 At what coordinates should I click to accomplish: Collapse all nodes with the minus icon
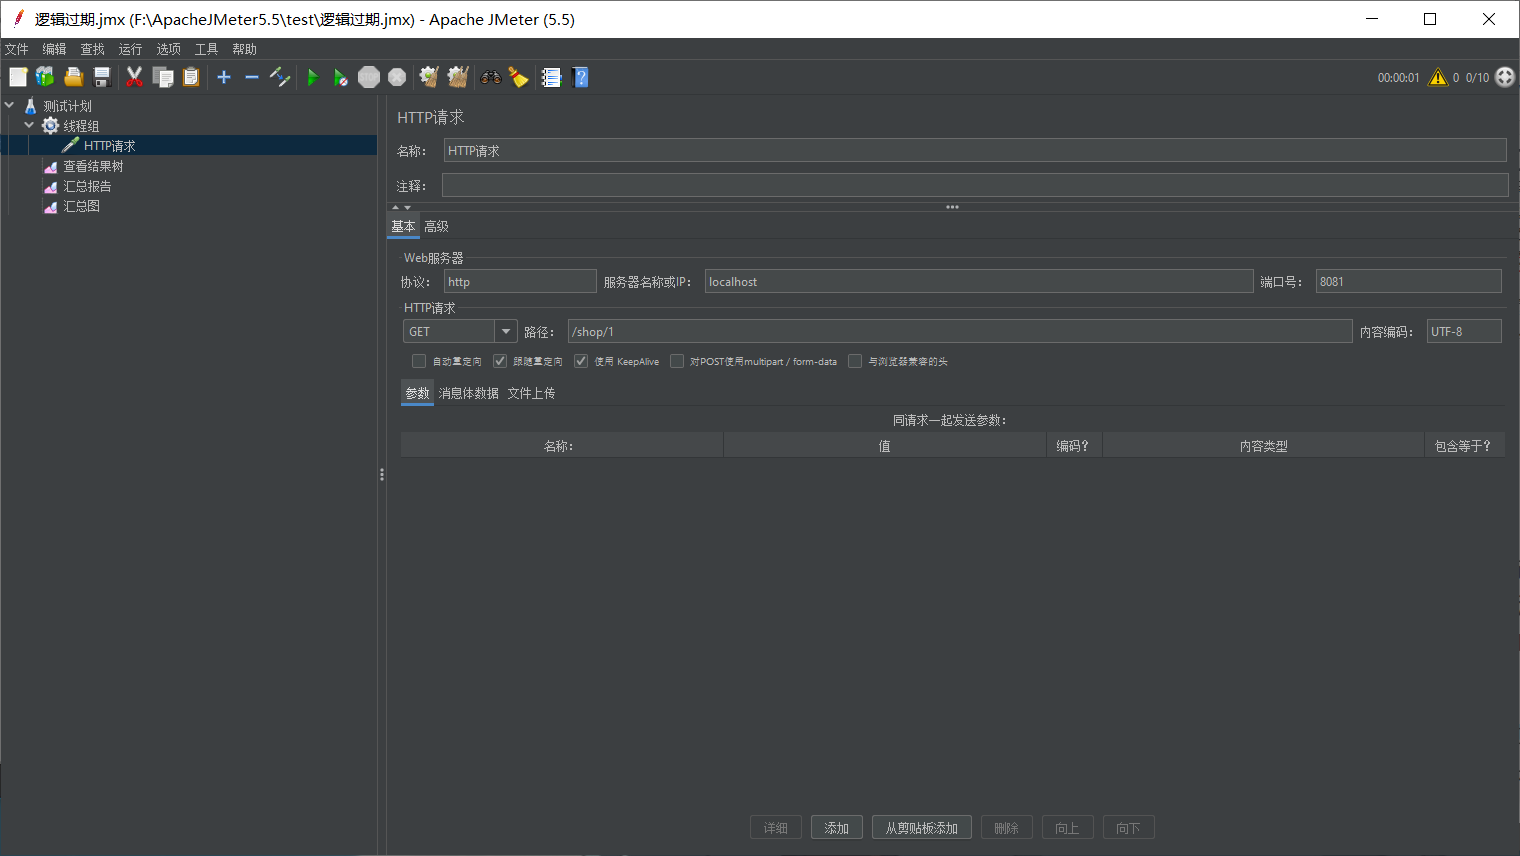252,77
